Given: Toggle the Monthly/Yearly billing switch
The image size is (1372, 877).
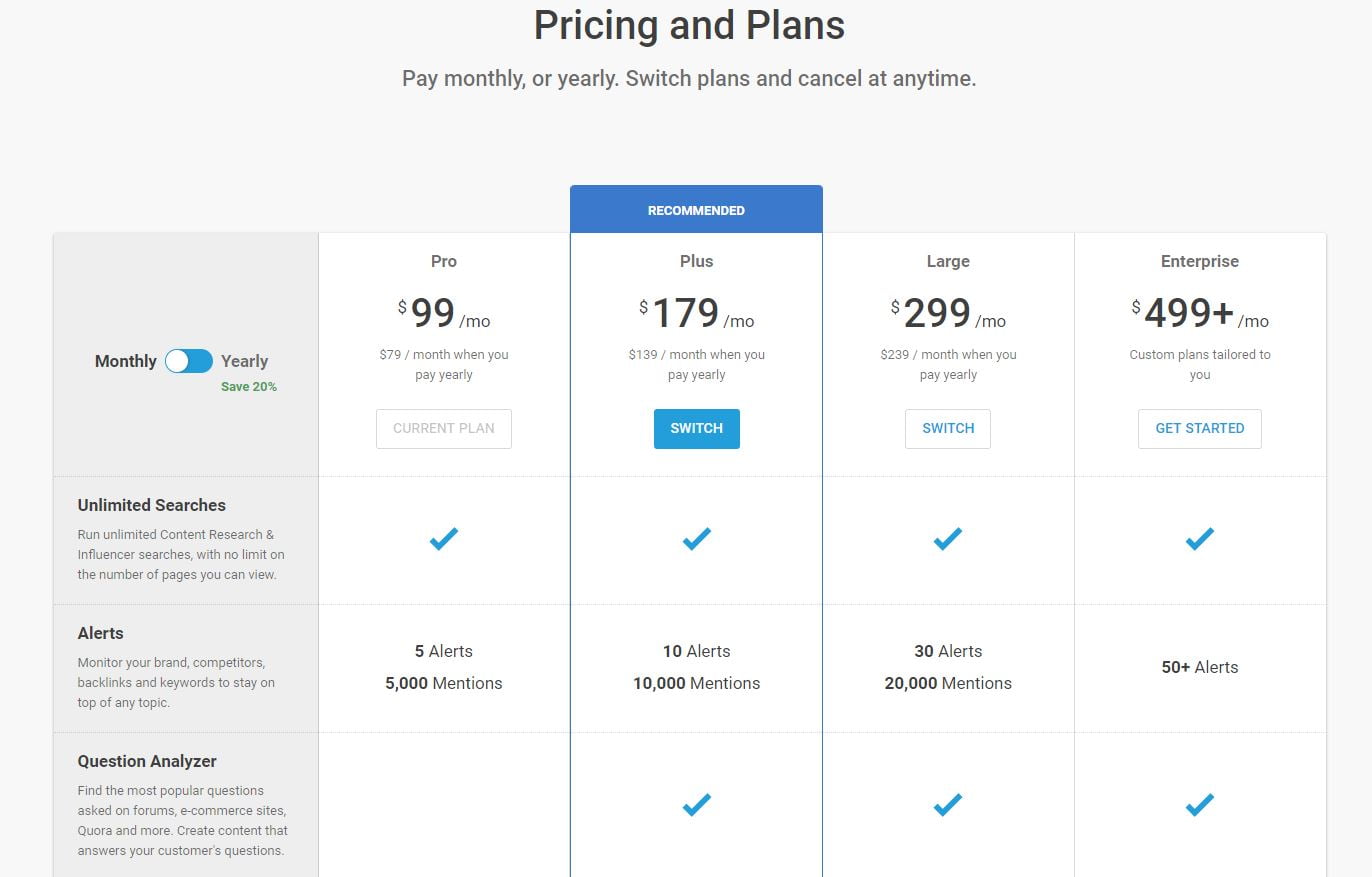Looking at the screenshot, I should coord(189,361).
